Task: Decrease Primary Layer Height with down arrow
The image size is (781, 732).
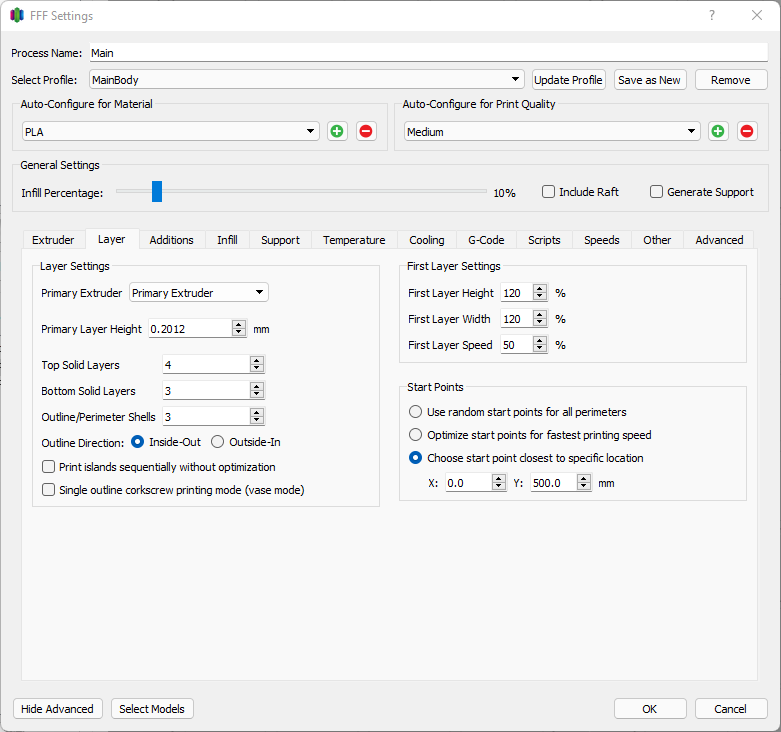Action: pyautogui.click(x=239, y=332)
